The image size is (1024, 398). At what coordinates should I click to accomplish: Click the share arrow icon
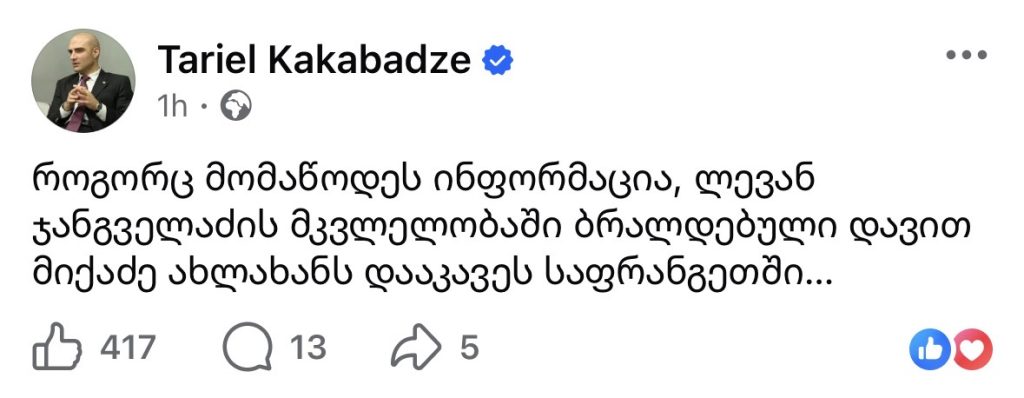pos(416,347)
